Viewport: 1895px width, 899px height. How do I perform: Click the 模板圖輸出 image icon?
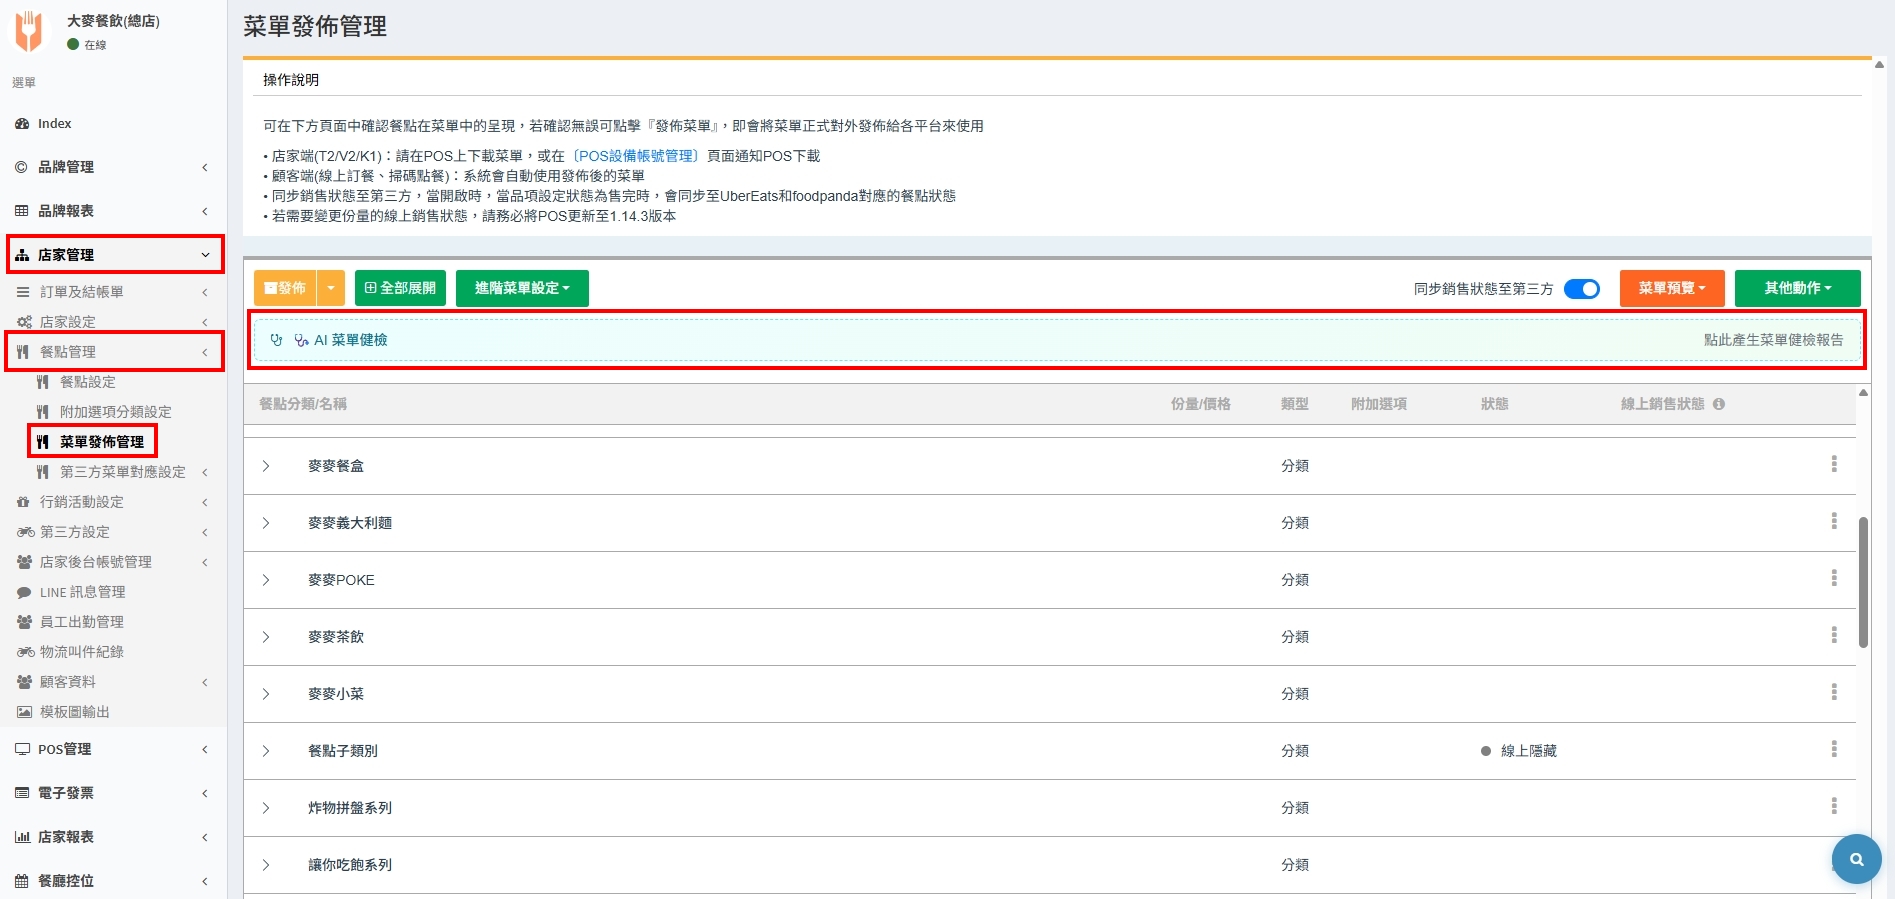pos(24,712)
